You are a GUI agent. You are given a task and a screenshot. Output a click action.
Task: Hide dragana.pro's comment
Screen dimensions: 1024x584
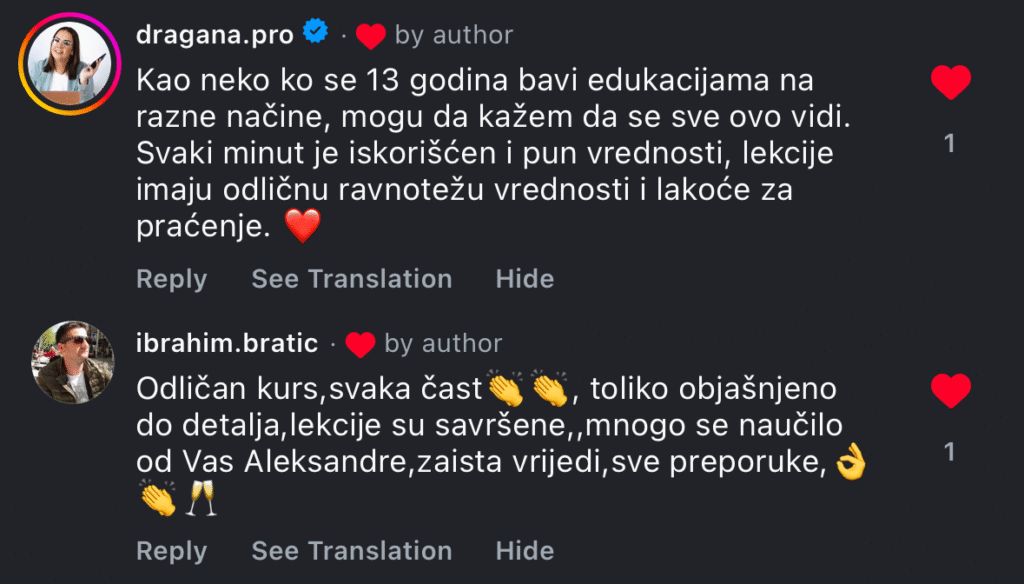tap(524, 279)
